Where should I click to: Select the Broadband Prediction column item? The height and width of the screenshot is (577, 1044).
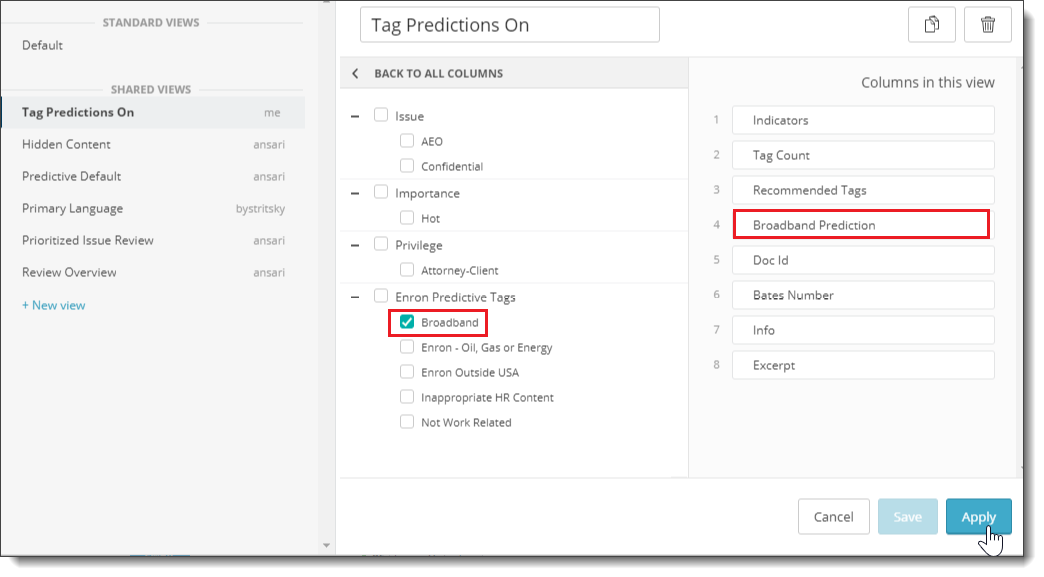[x=861, y=224]
